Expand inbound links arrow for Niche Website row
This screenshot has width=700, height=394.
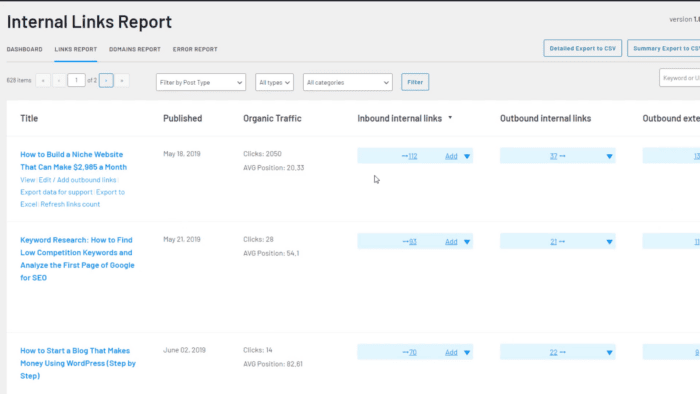pyautogui.click(x=467, y=156)
